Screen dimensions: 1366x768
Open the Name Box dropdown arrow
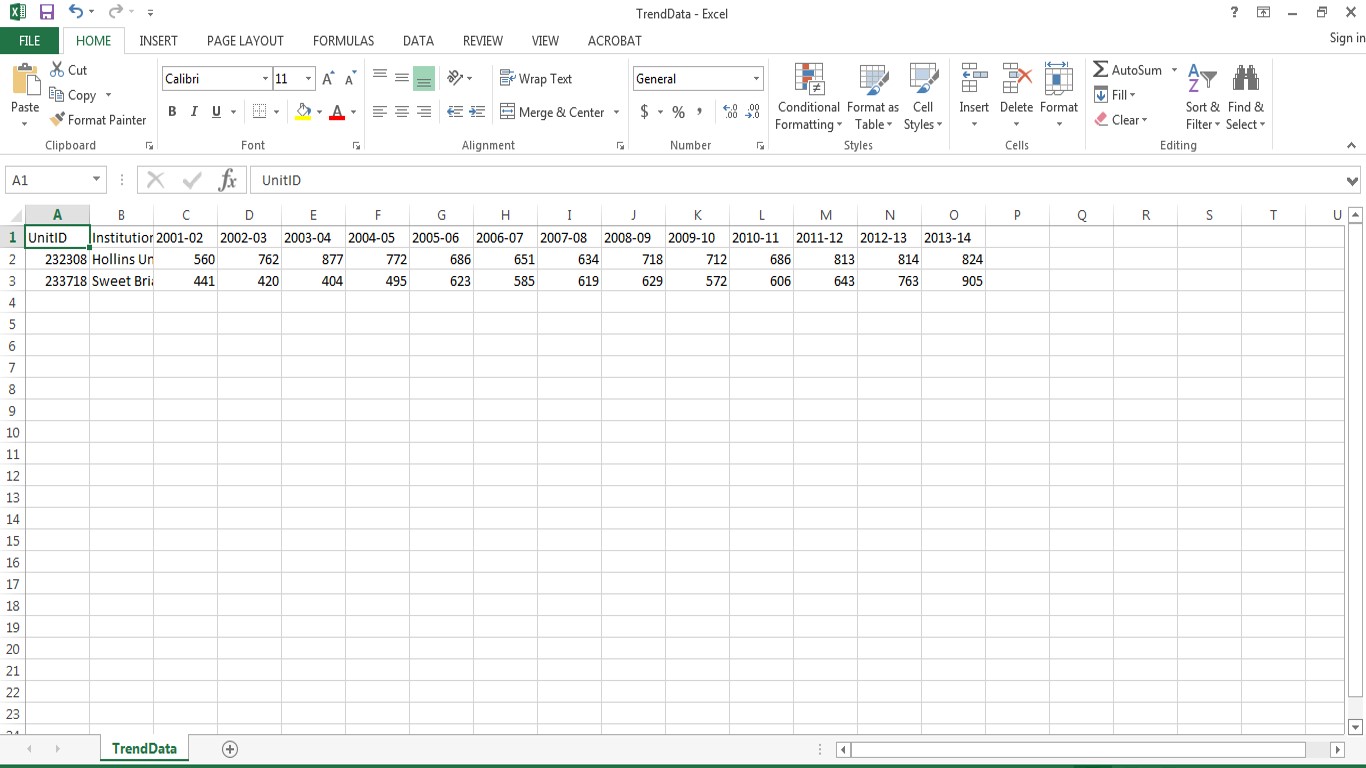click(96, 180)
